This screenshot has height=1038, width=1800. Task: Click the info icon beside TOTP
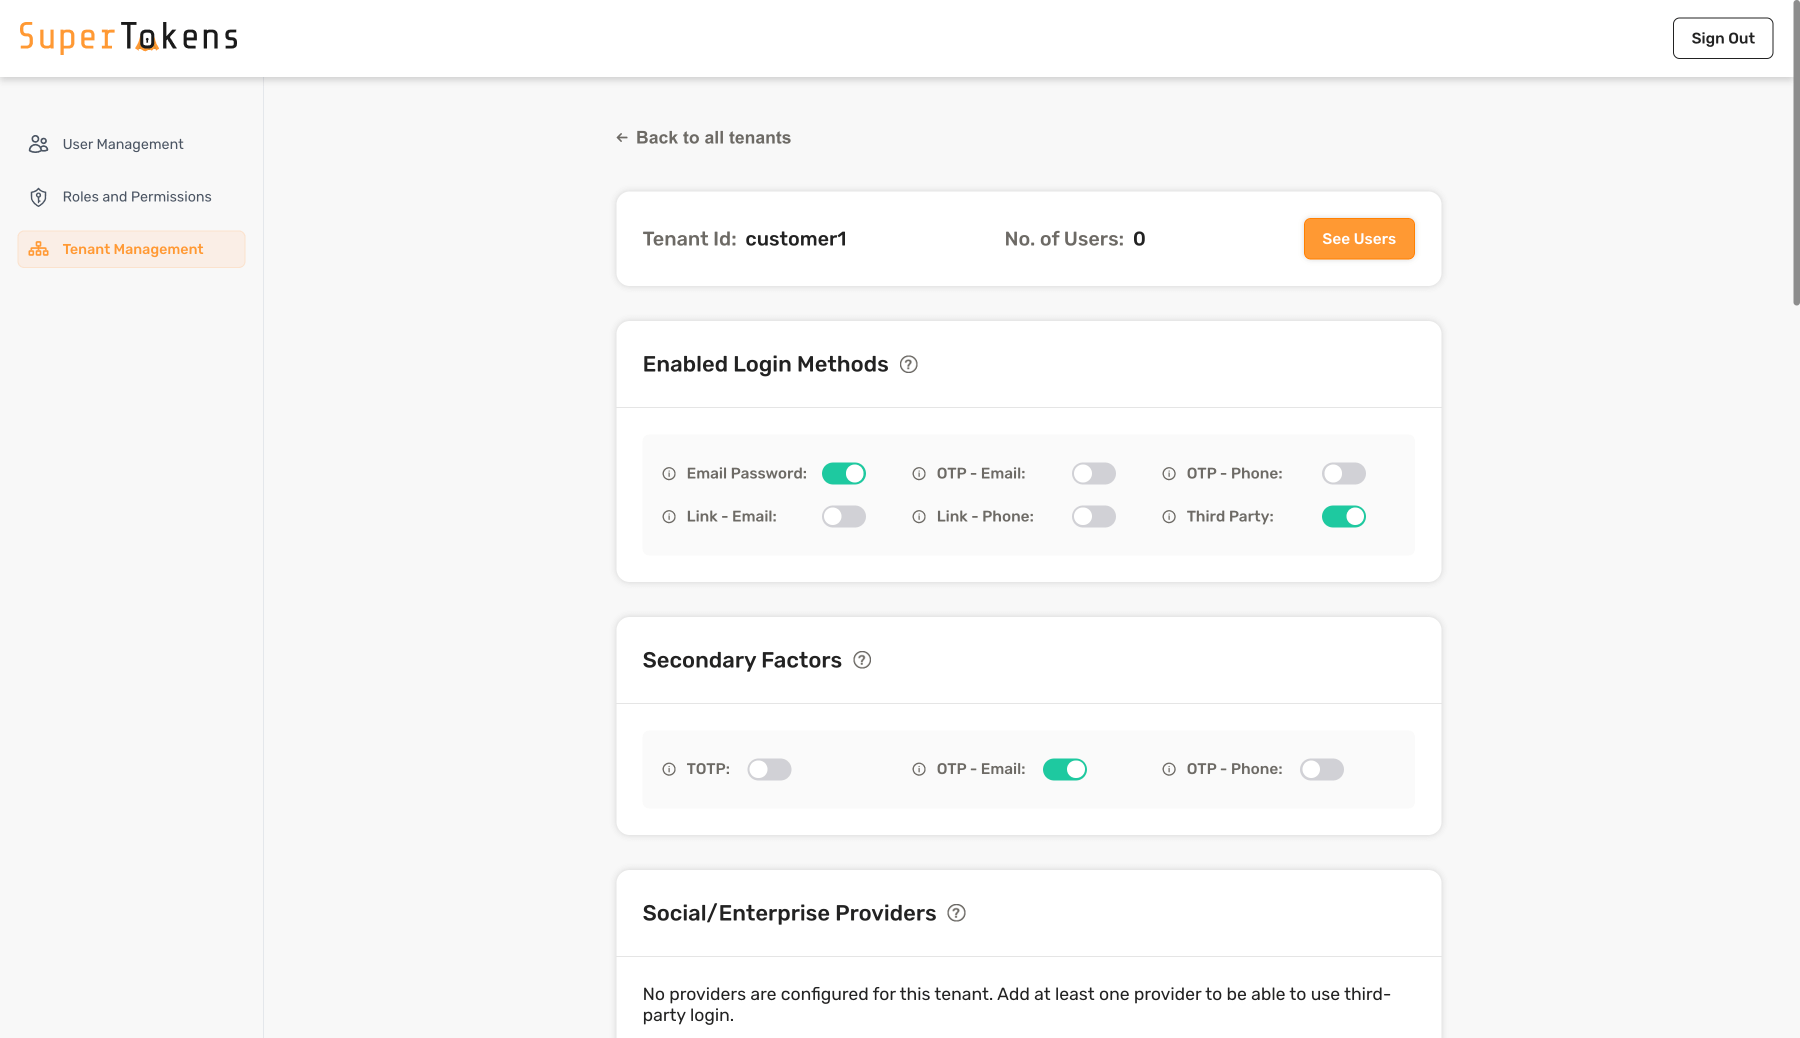668,769
